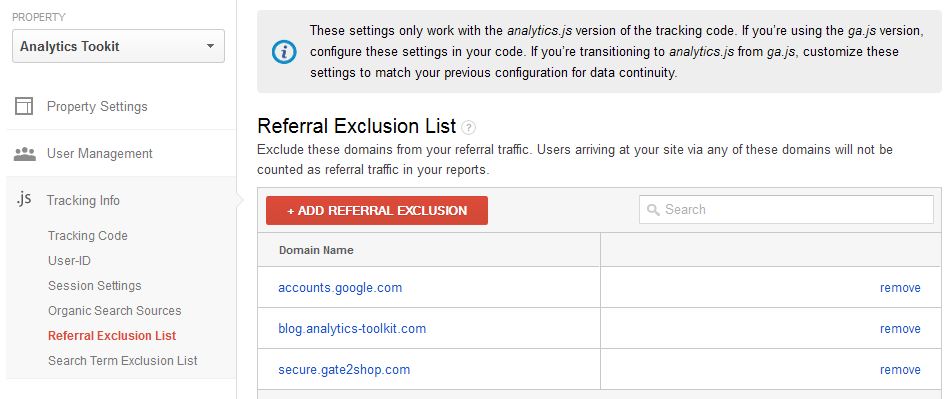
Task: Open Session Settings
Action: click(95, 286)
